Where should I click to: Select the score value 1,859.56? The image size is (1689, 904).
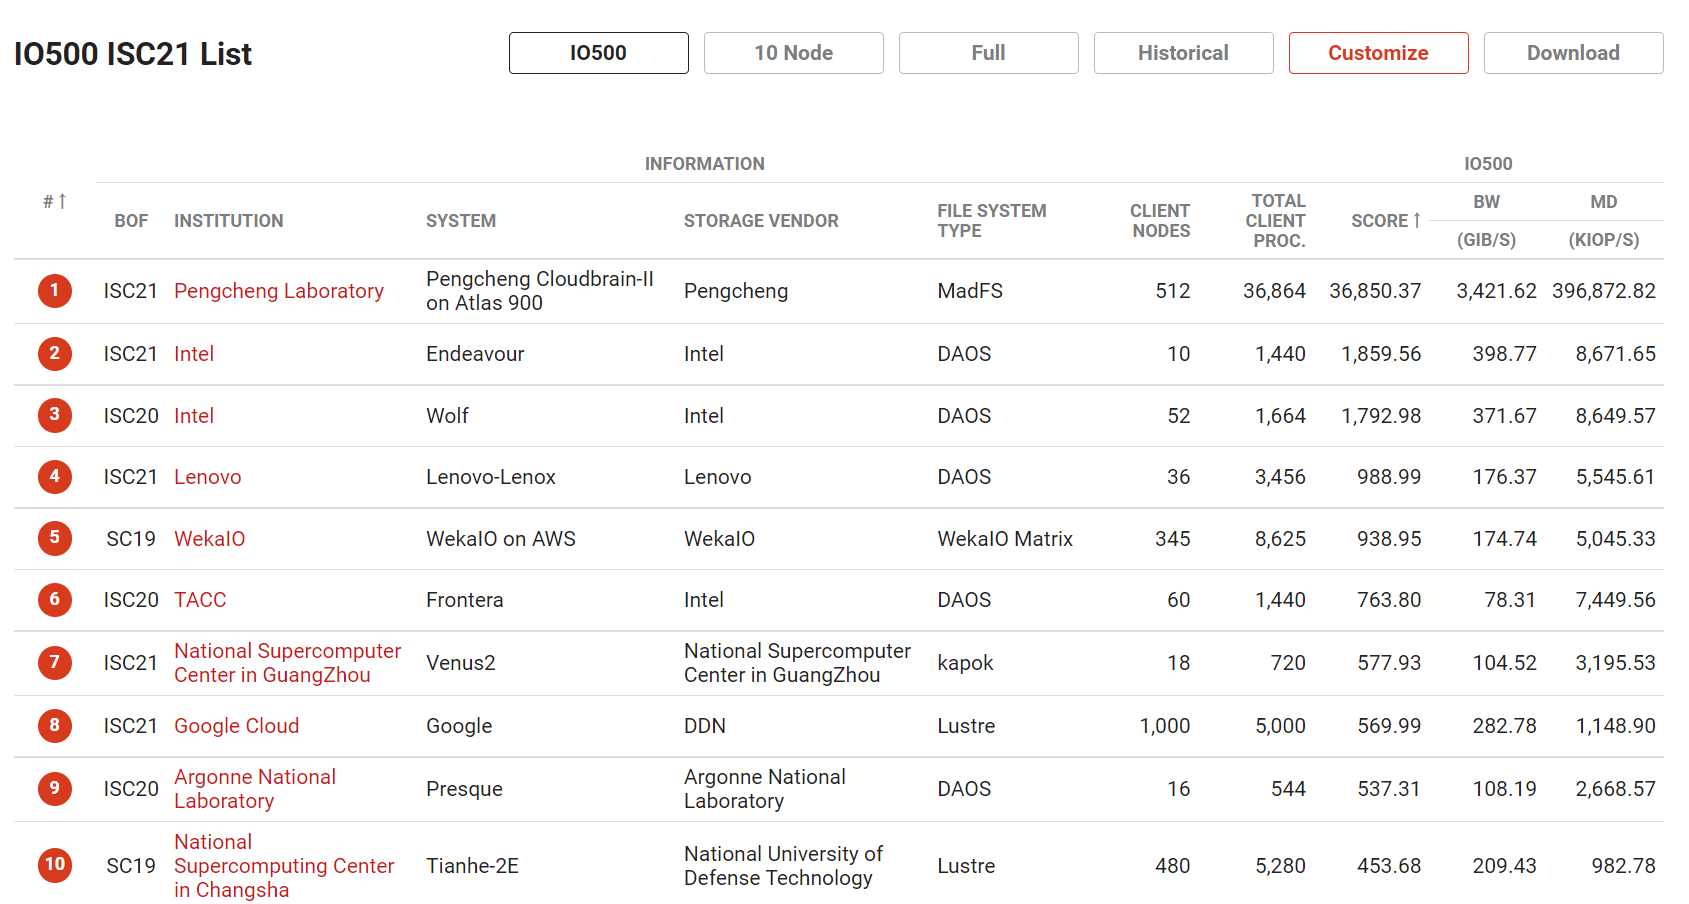1381,354
